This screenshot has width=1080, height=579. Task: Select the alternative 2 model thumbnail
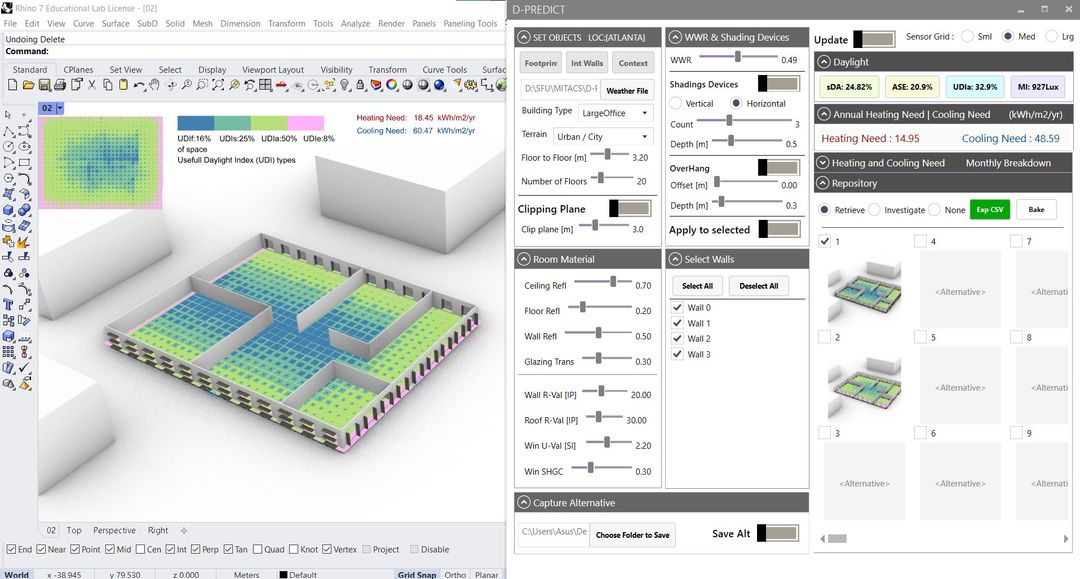[x=864, y=388]
